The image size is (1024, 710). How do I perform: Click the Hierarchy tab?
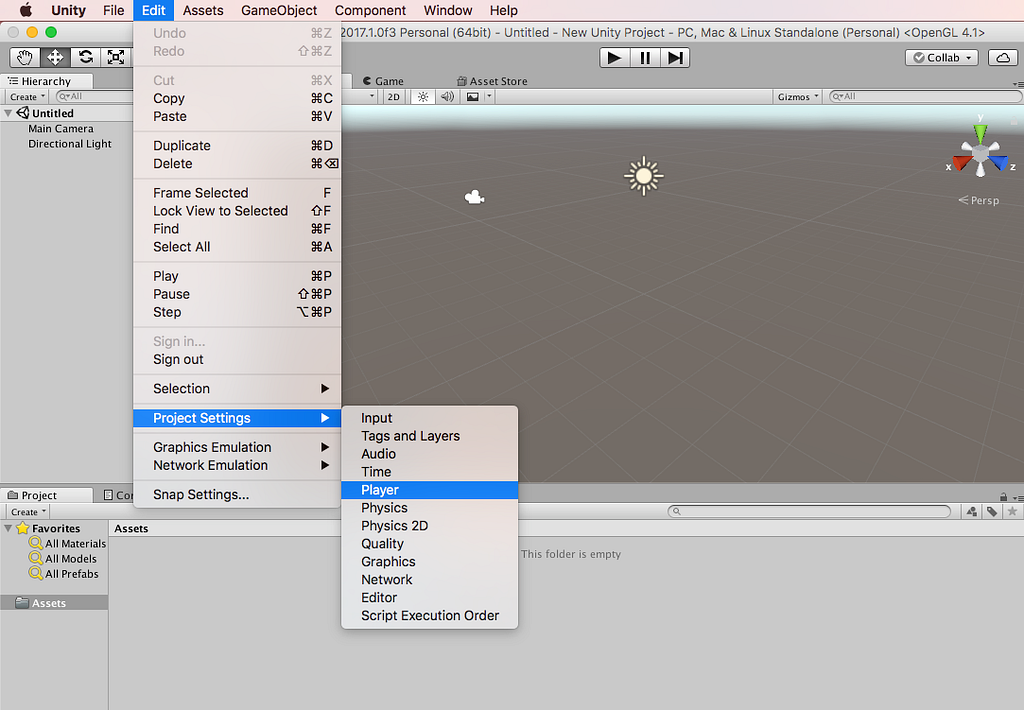[x=46, y=81]
